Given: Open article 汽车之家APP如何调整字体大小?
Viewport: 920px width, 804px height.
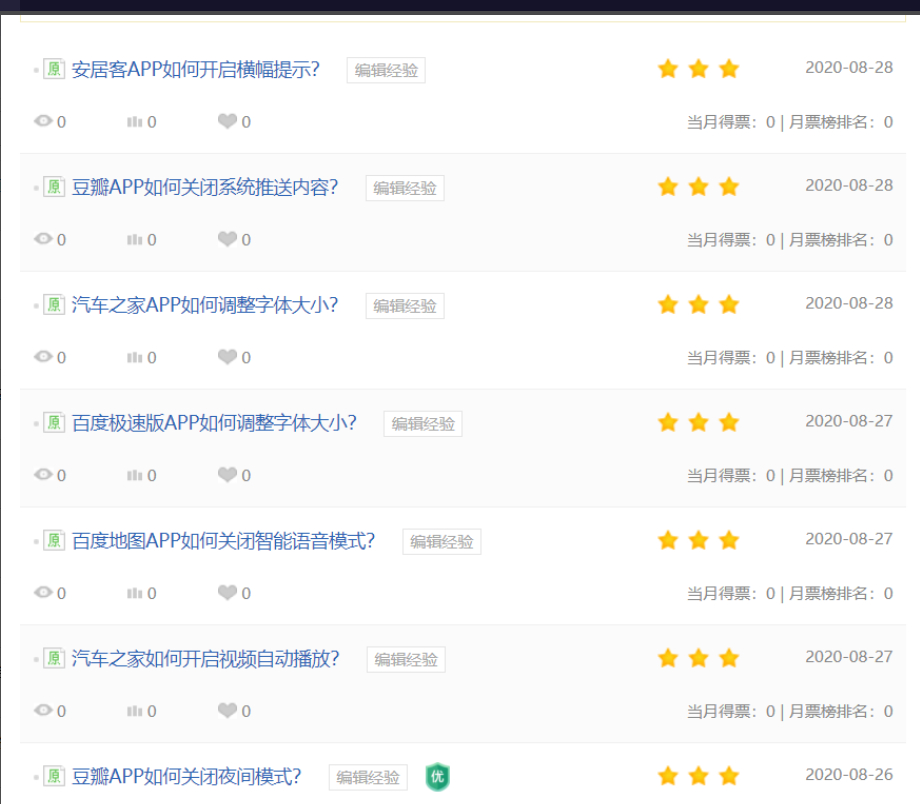Looking at the screenshot, I should point(205,305).
